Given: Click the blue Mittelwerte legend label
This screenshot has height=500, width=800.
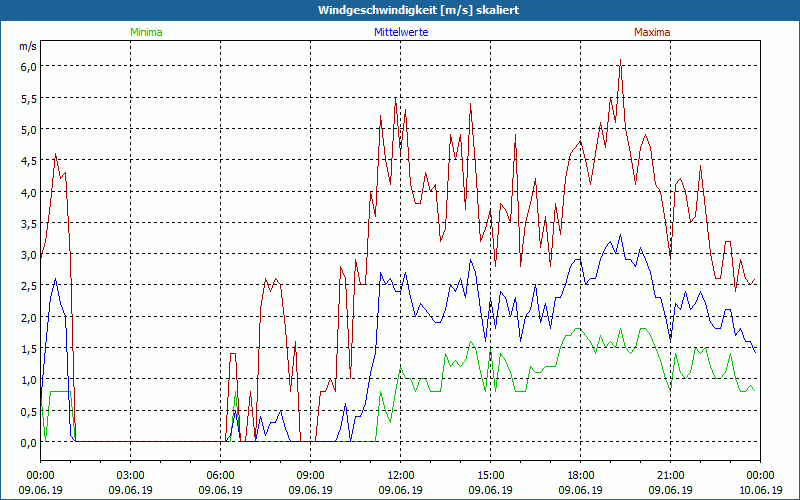Looking at the screenshot, I should pos(401,32).
